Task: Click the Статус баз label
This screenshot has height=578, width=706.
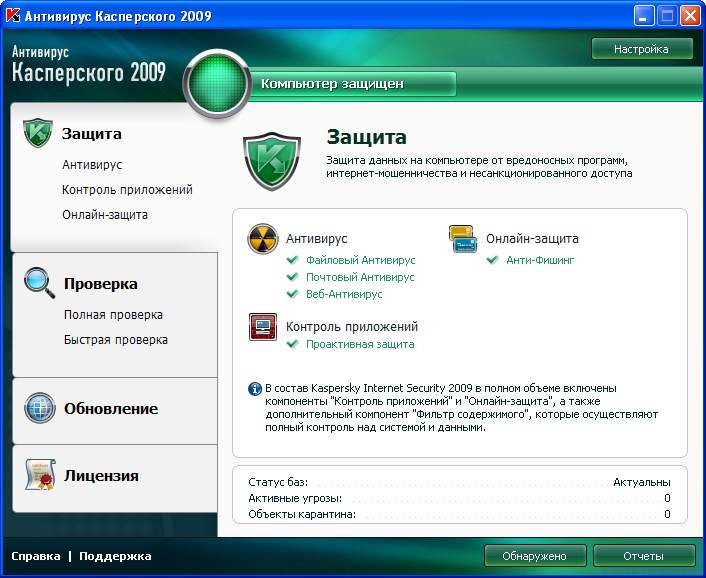Action: [278, 482]
